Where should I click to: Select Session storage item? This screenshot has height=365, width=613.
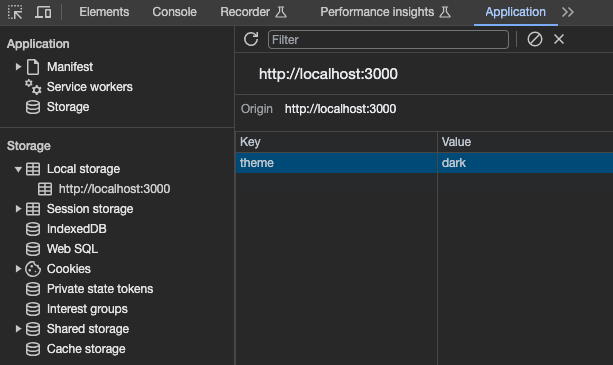point(90,209)
